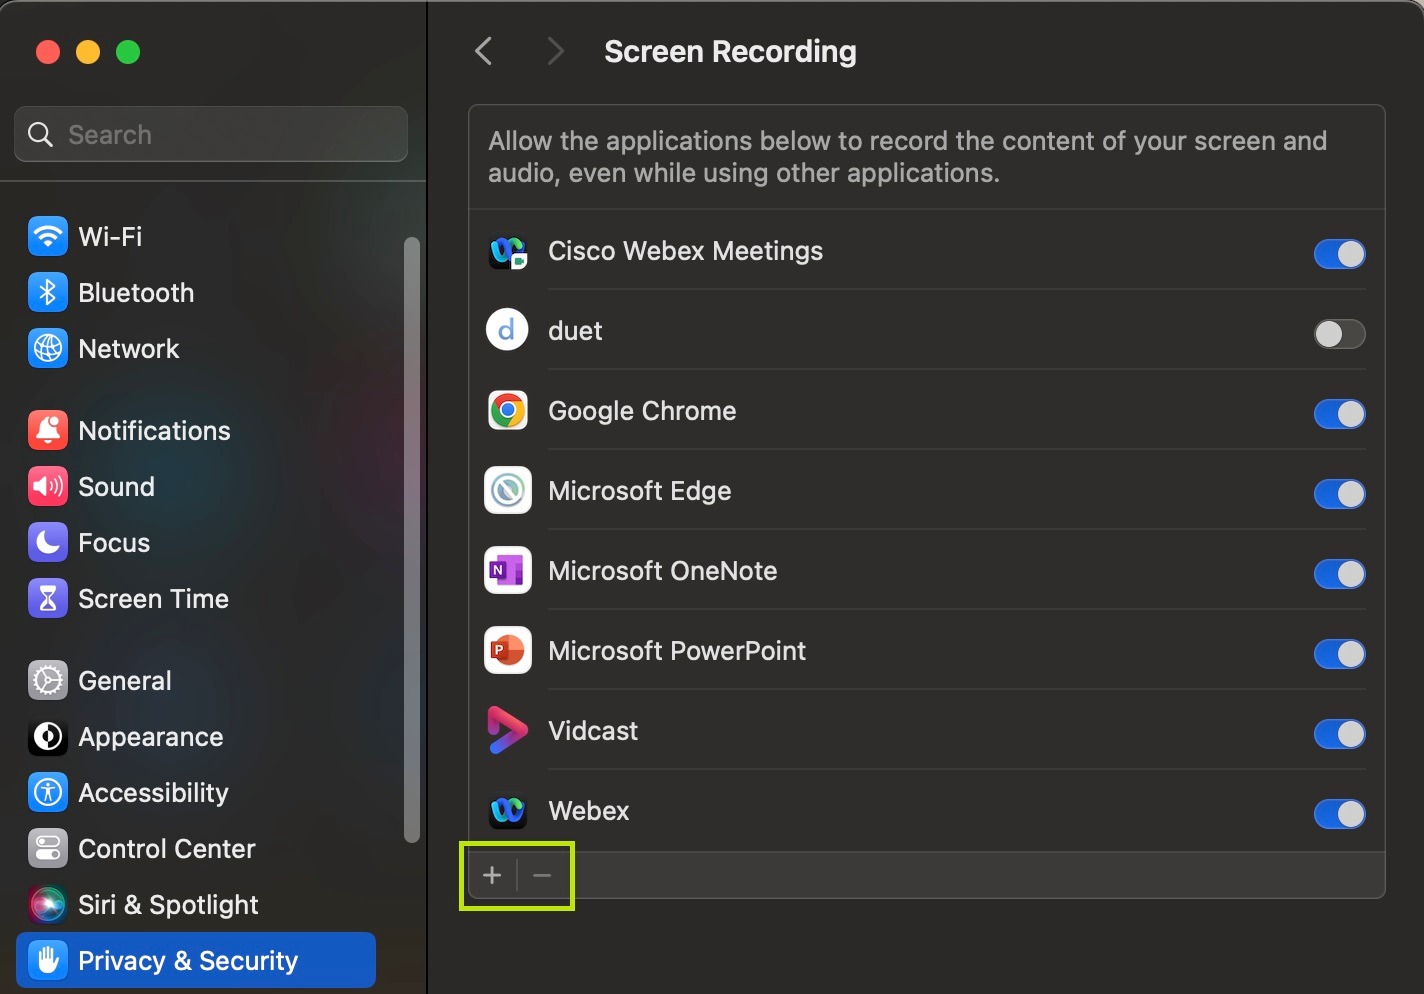Click the Siri & Spotlight icon

point(48,905)
